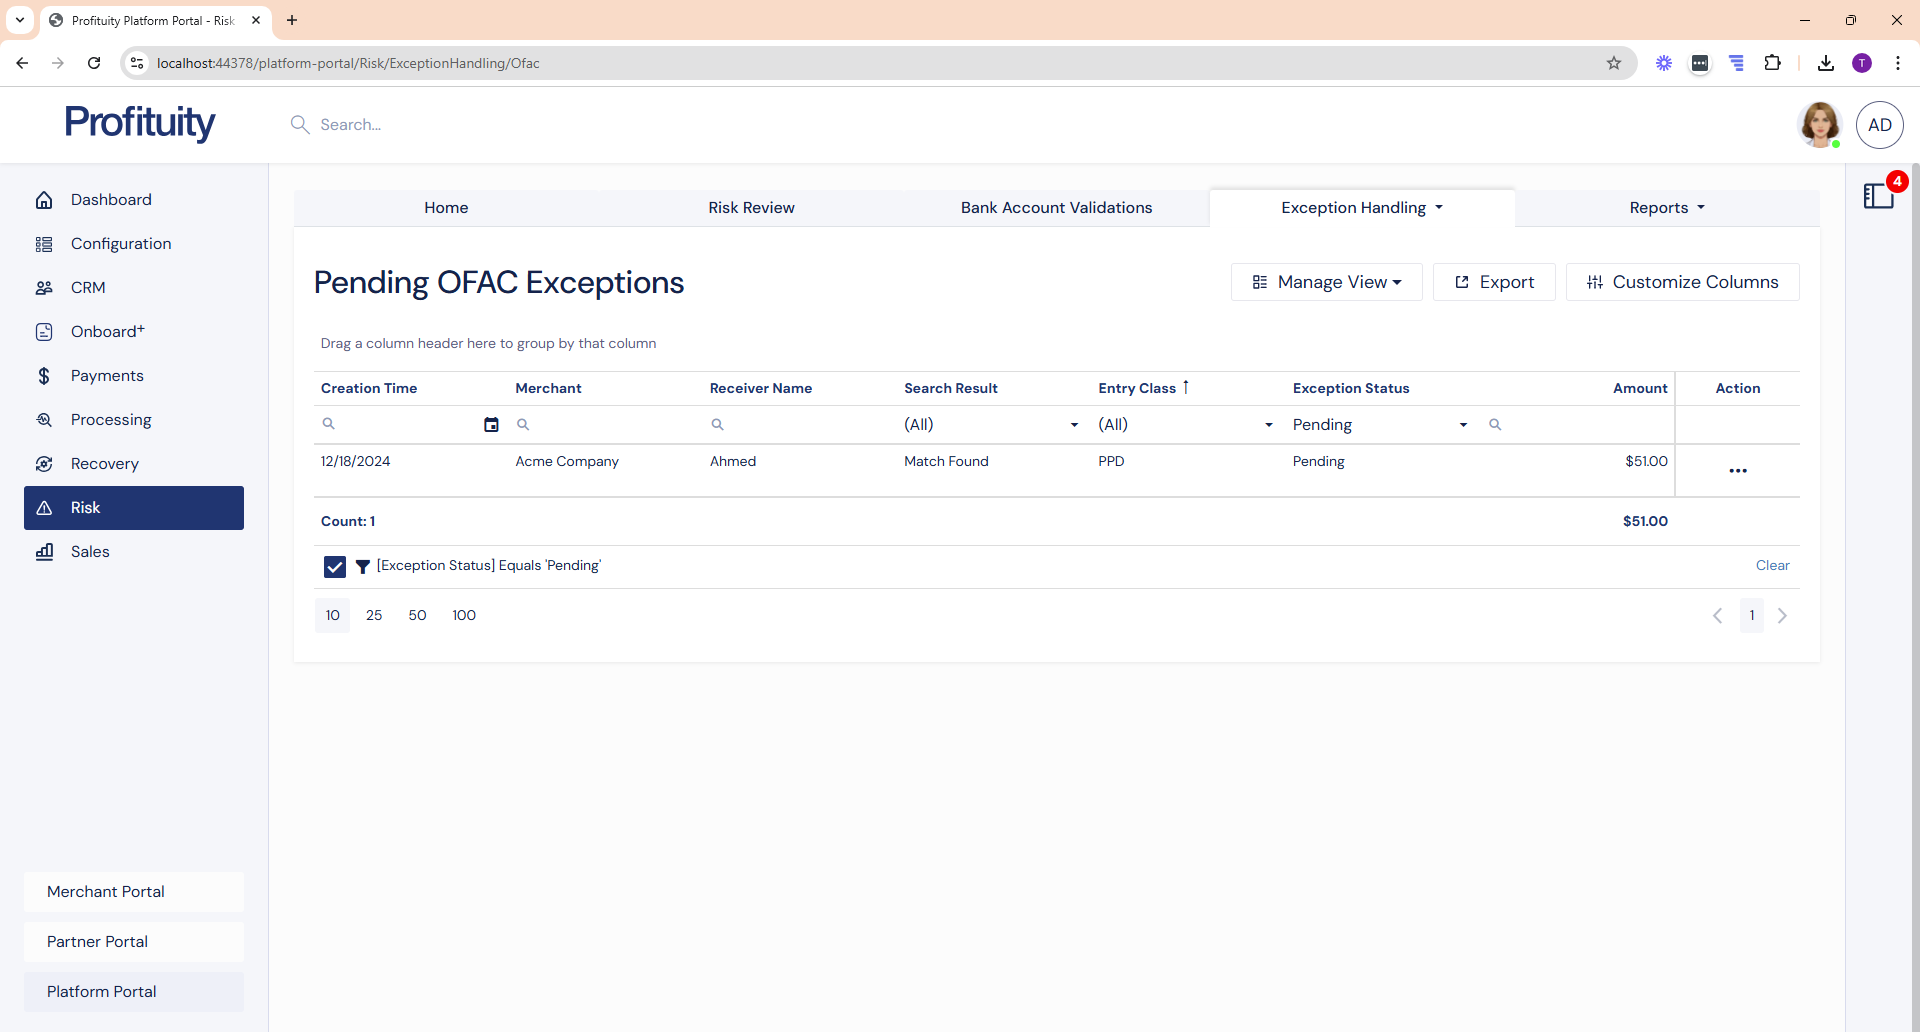Viewport: 1920px width, 1032px height.
Task: Expand the Manage View dropdown
Action: pos(1326,282)
